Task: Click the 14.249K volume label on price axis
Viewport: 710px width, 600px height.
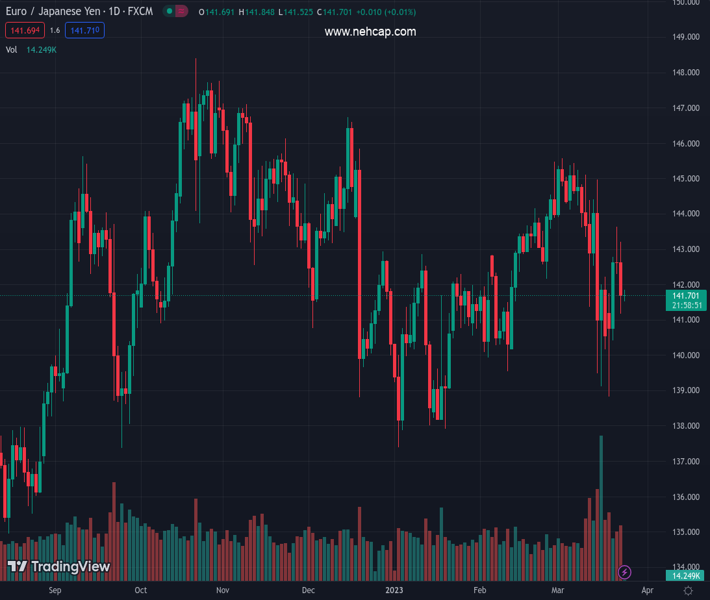Action: (x=685, y=575)
